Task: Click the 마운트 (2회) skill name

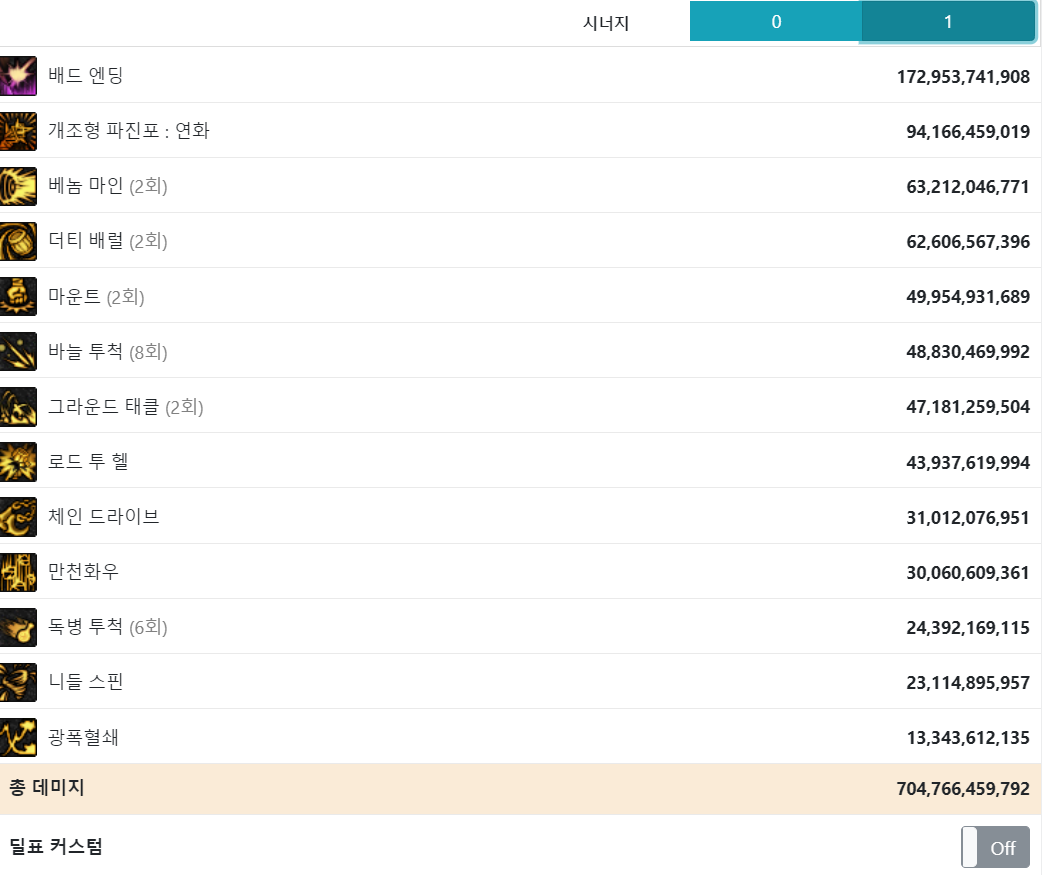Action: [96, 296]
